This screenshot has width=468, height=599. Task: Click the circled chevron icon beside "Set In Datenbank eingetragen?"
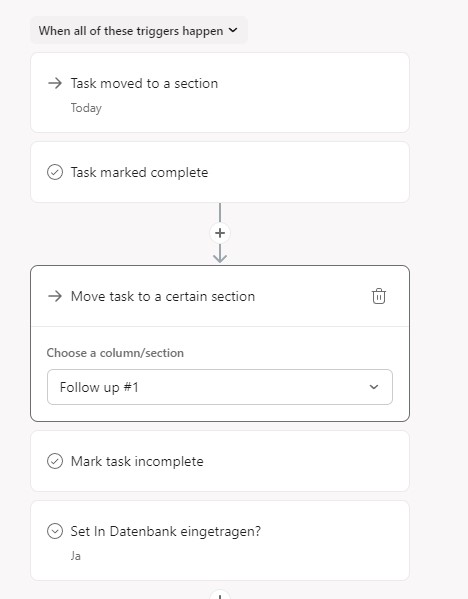[55, 531]
